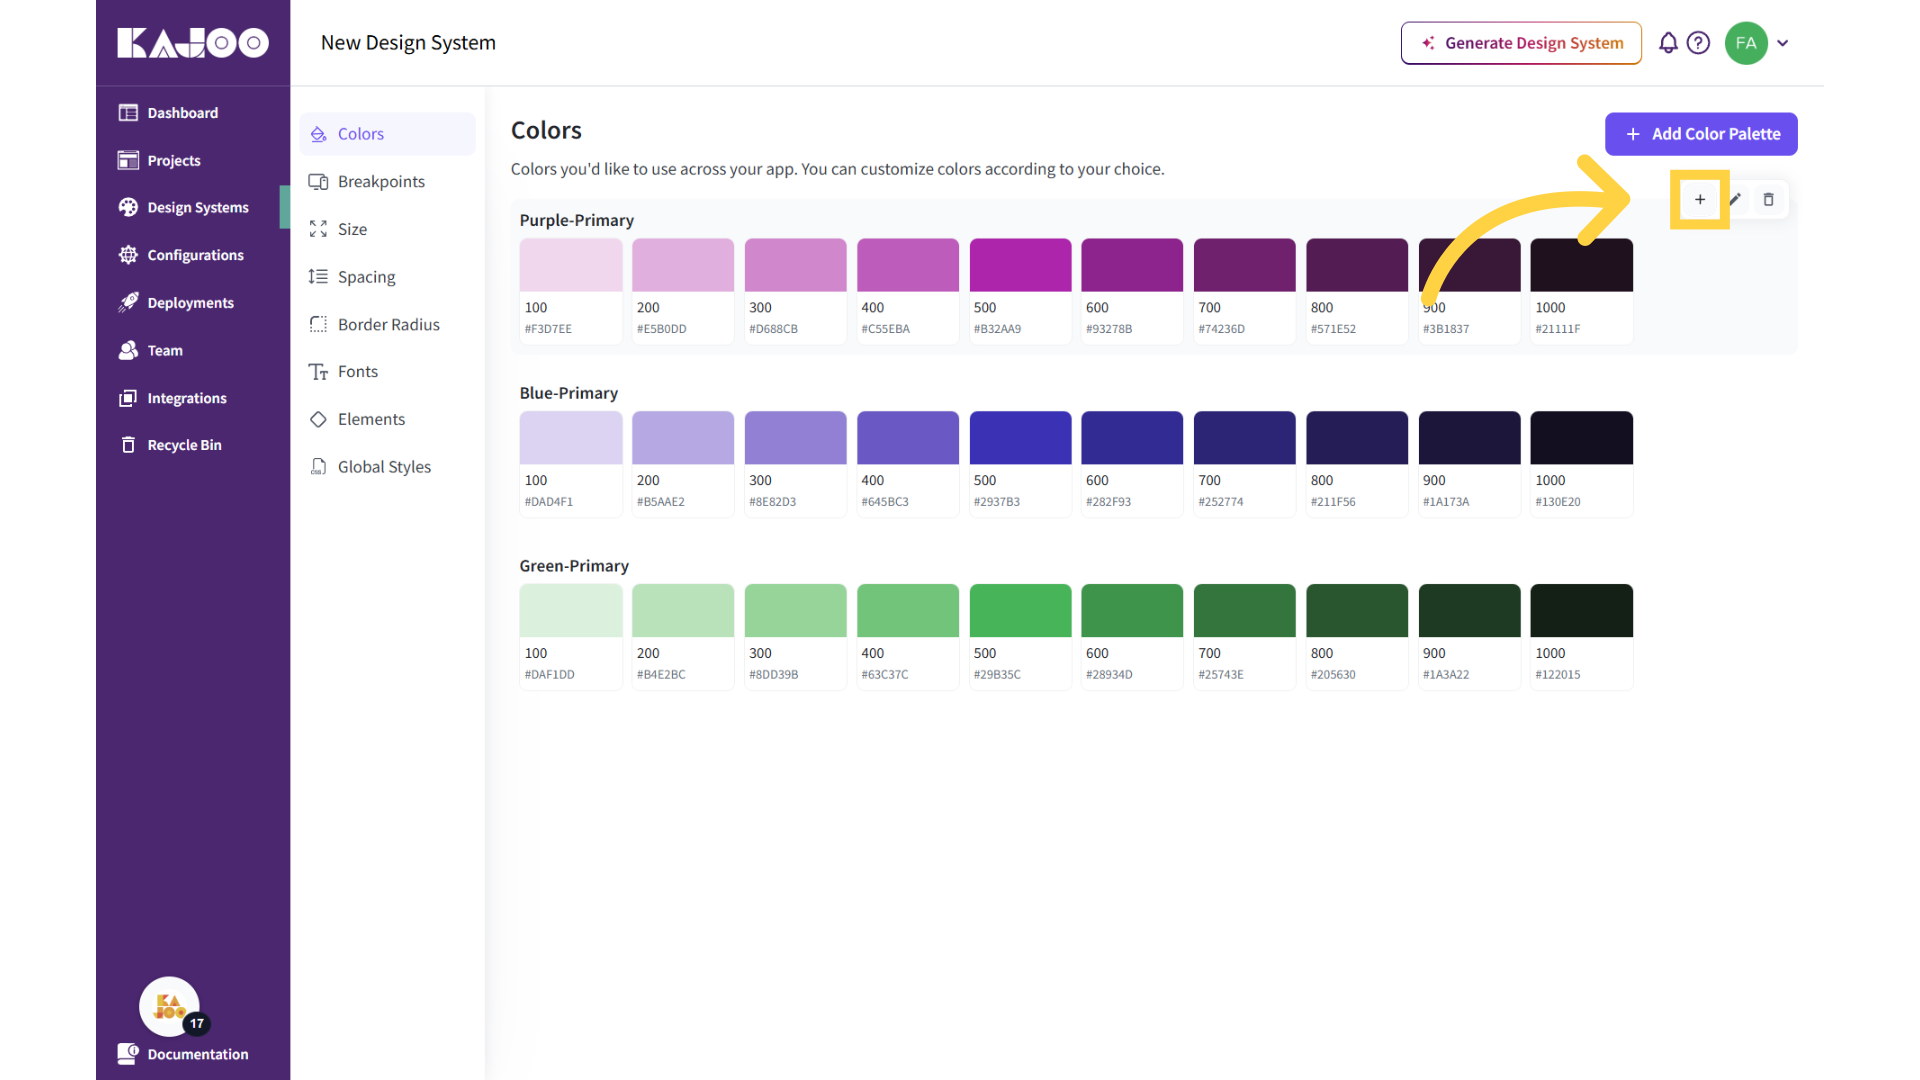Screen dimensions: 1920x1080
Task: Select Blue-Primary 400 swatch #645BC3
Action: (908, 465)
